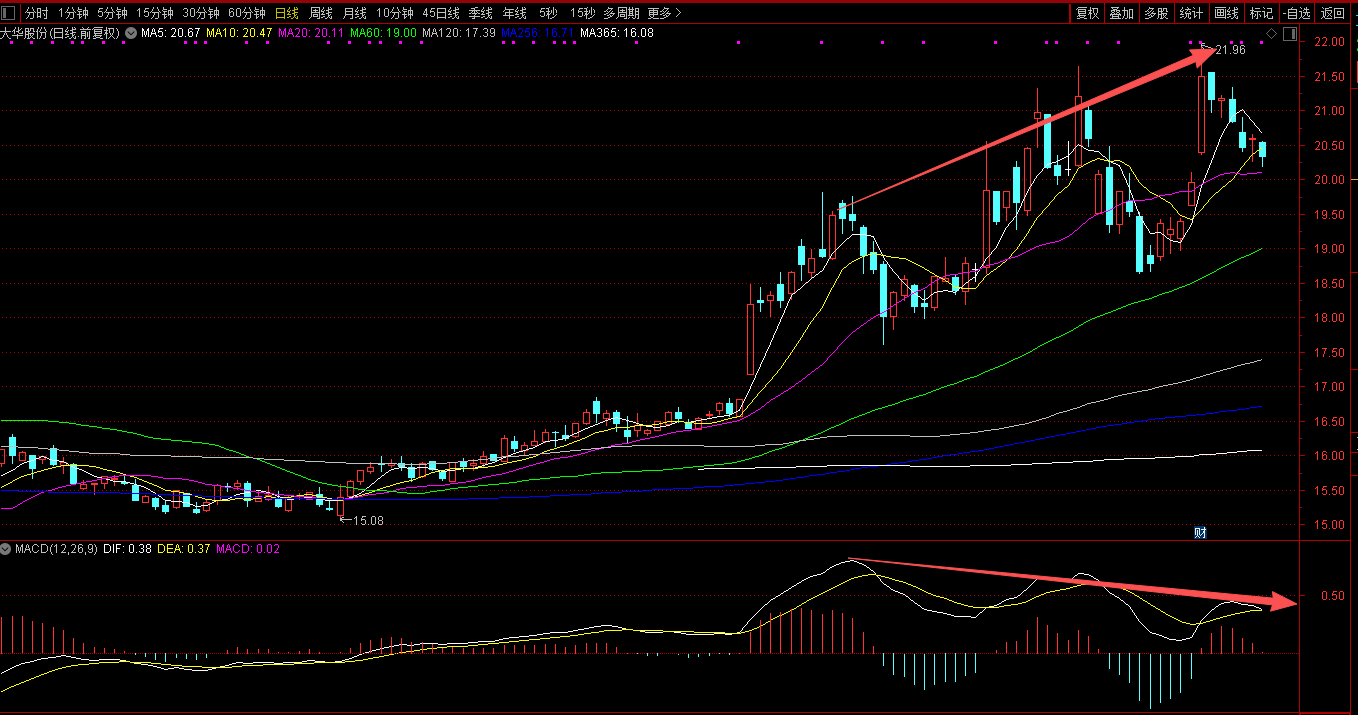Click the MA365: 16.08 indicator label
1358x715 pixels.
(x=617, y=33)
